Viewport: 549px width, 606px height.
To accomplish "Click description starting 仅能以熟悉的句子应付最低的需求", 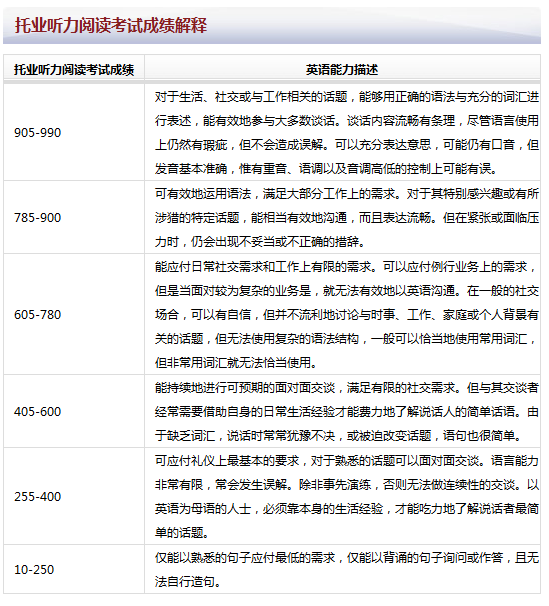I will 347,570.
